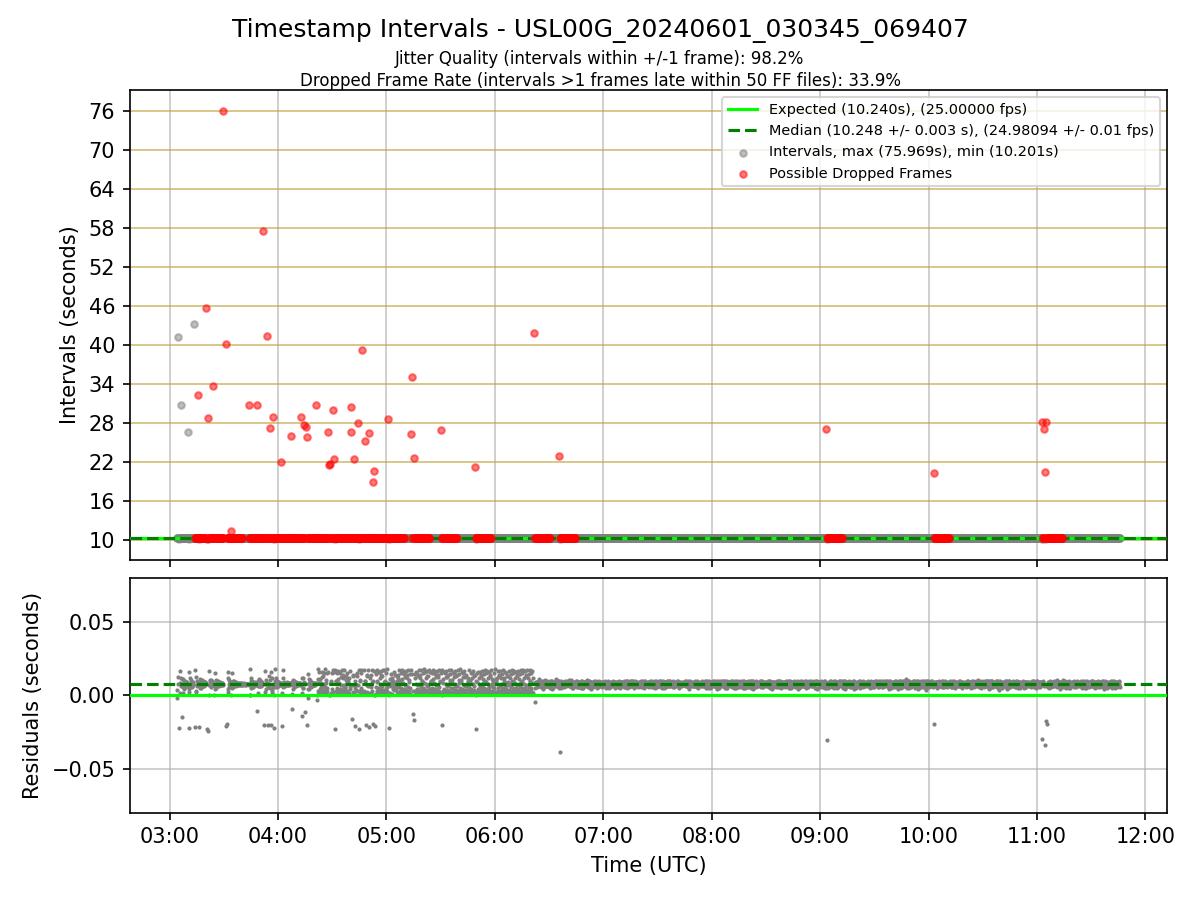The width and height of the screenshot is (1200, 900).
Task: Click the '11:00' x-axis tick label
Action: tap(1037, 834)
